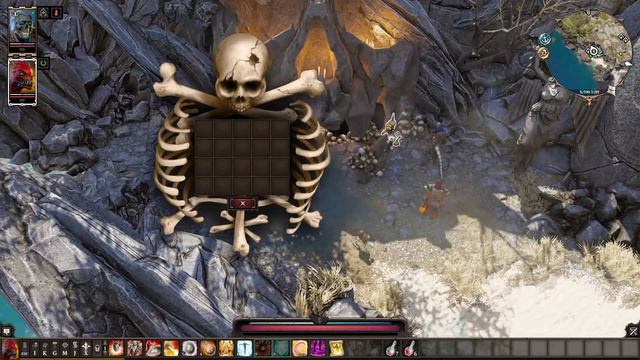Use golden figures skill icon
Viewport: 640px width, 360px height.
coord(226,349)
